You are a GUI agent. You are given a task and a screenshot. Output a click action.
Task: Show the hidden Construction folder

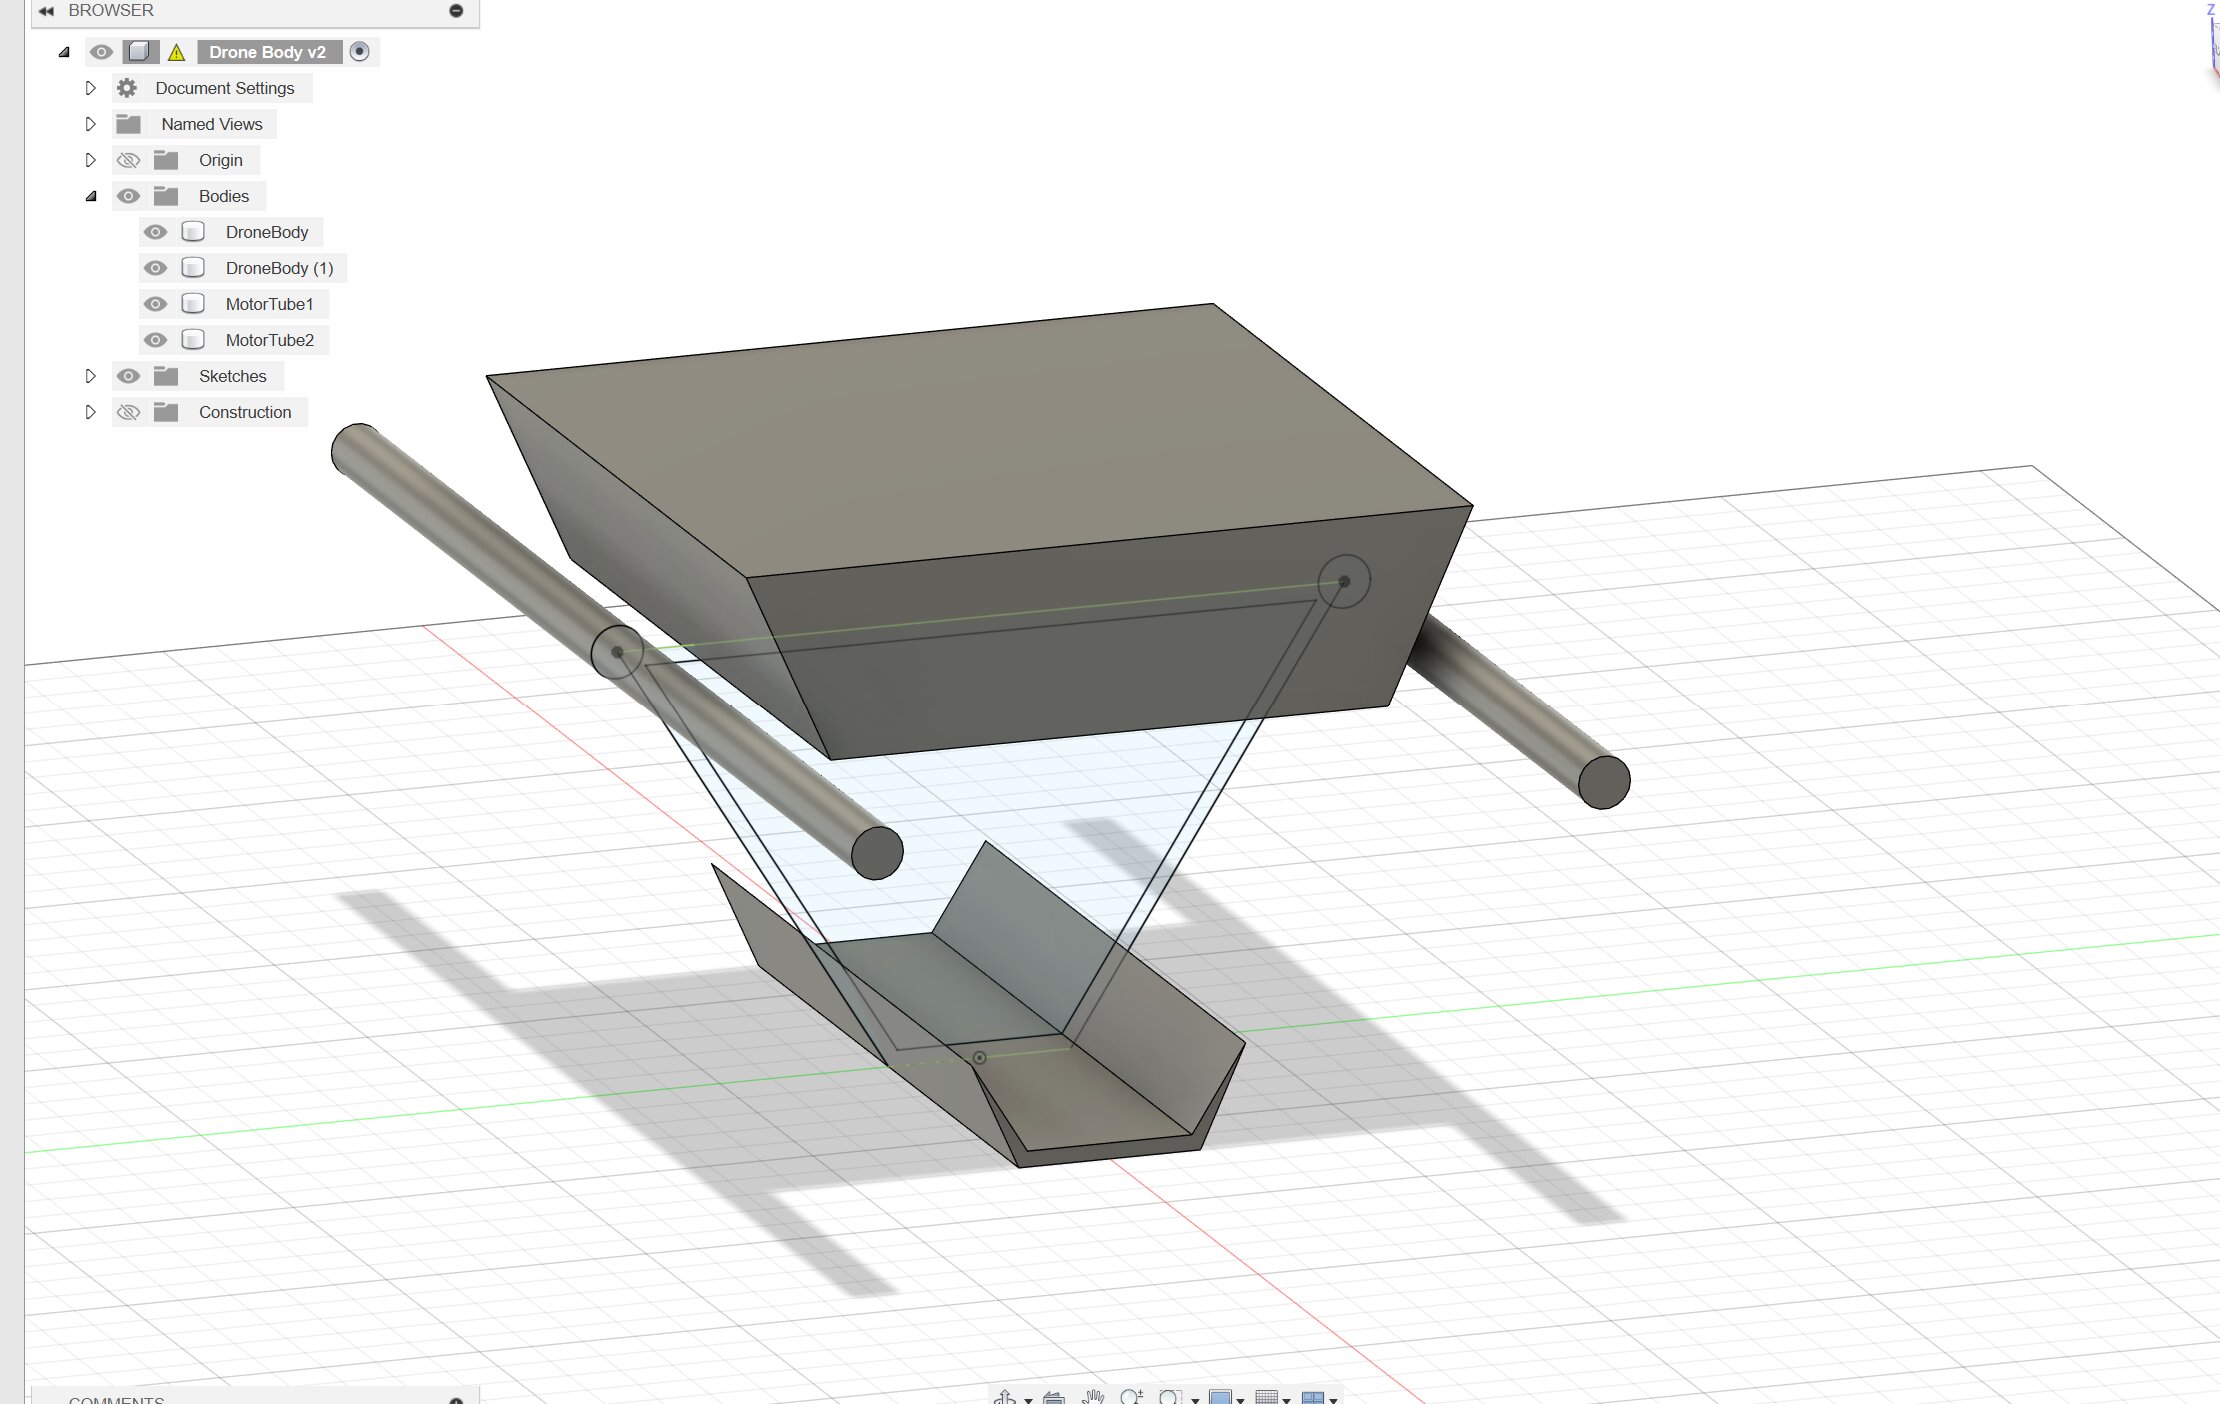click(128, 412)
